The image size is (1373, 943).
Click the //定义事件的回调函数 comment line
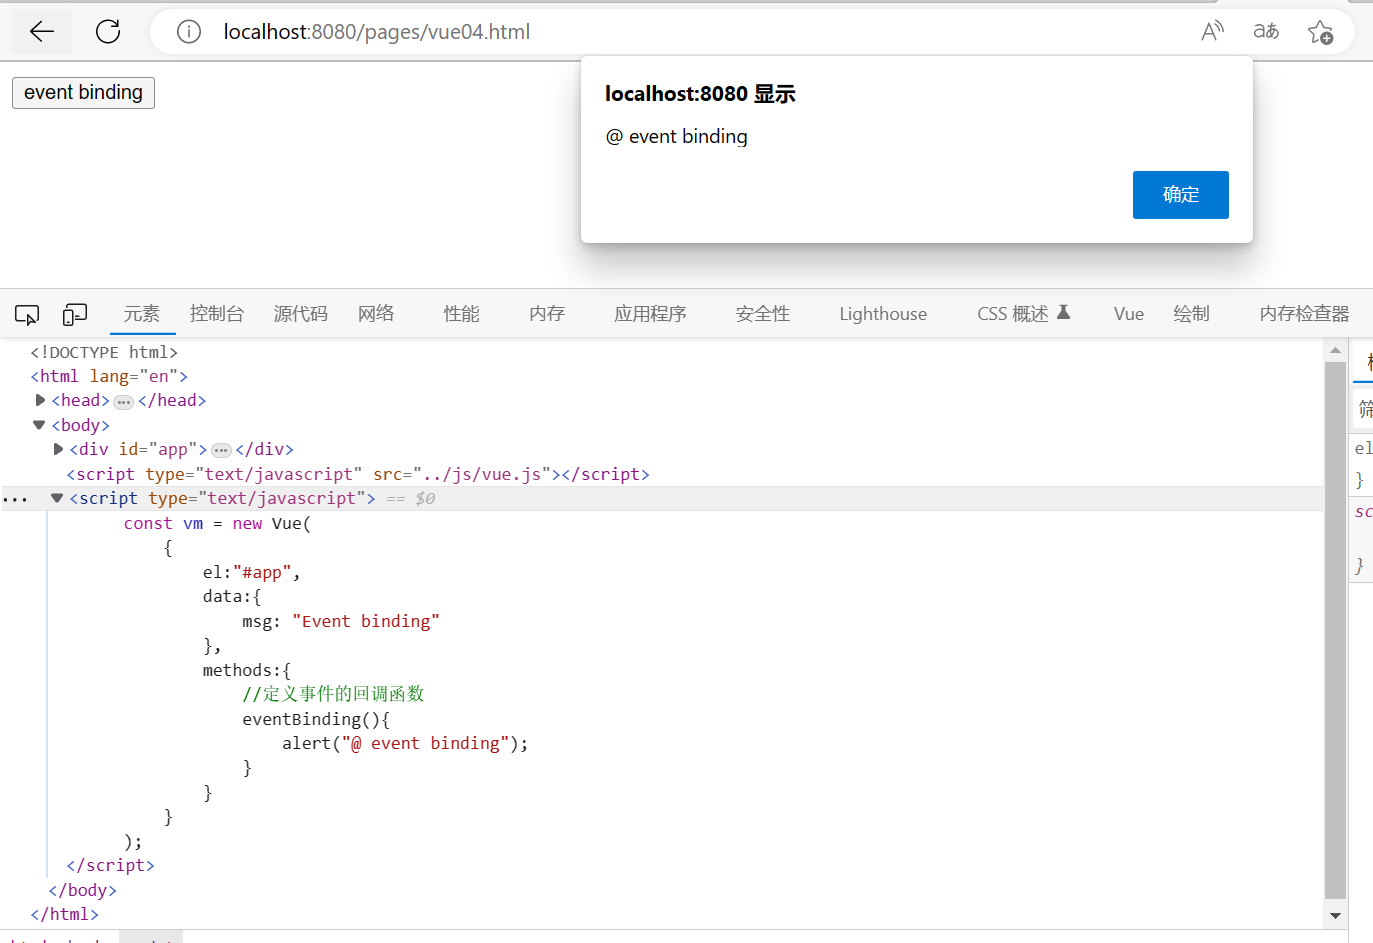click(x=333, y=694)
